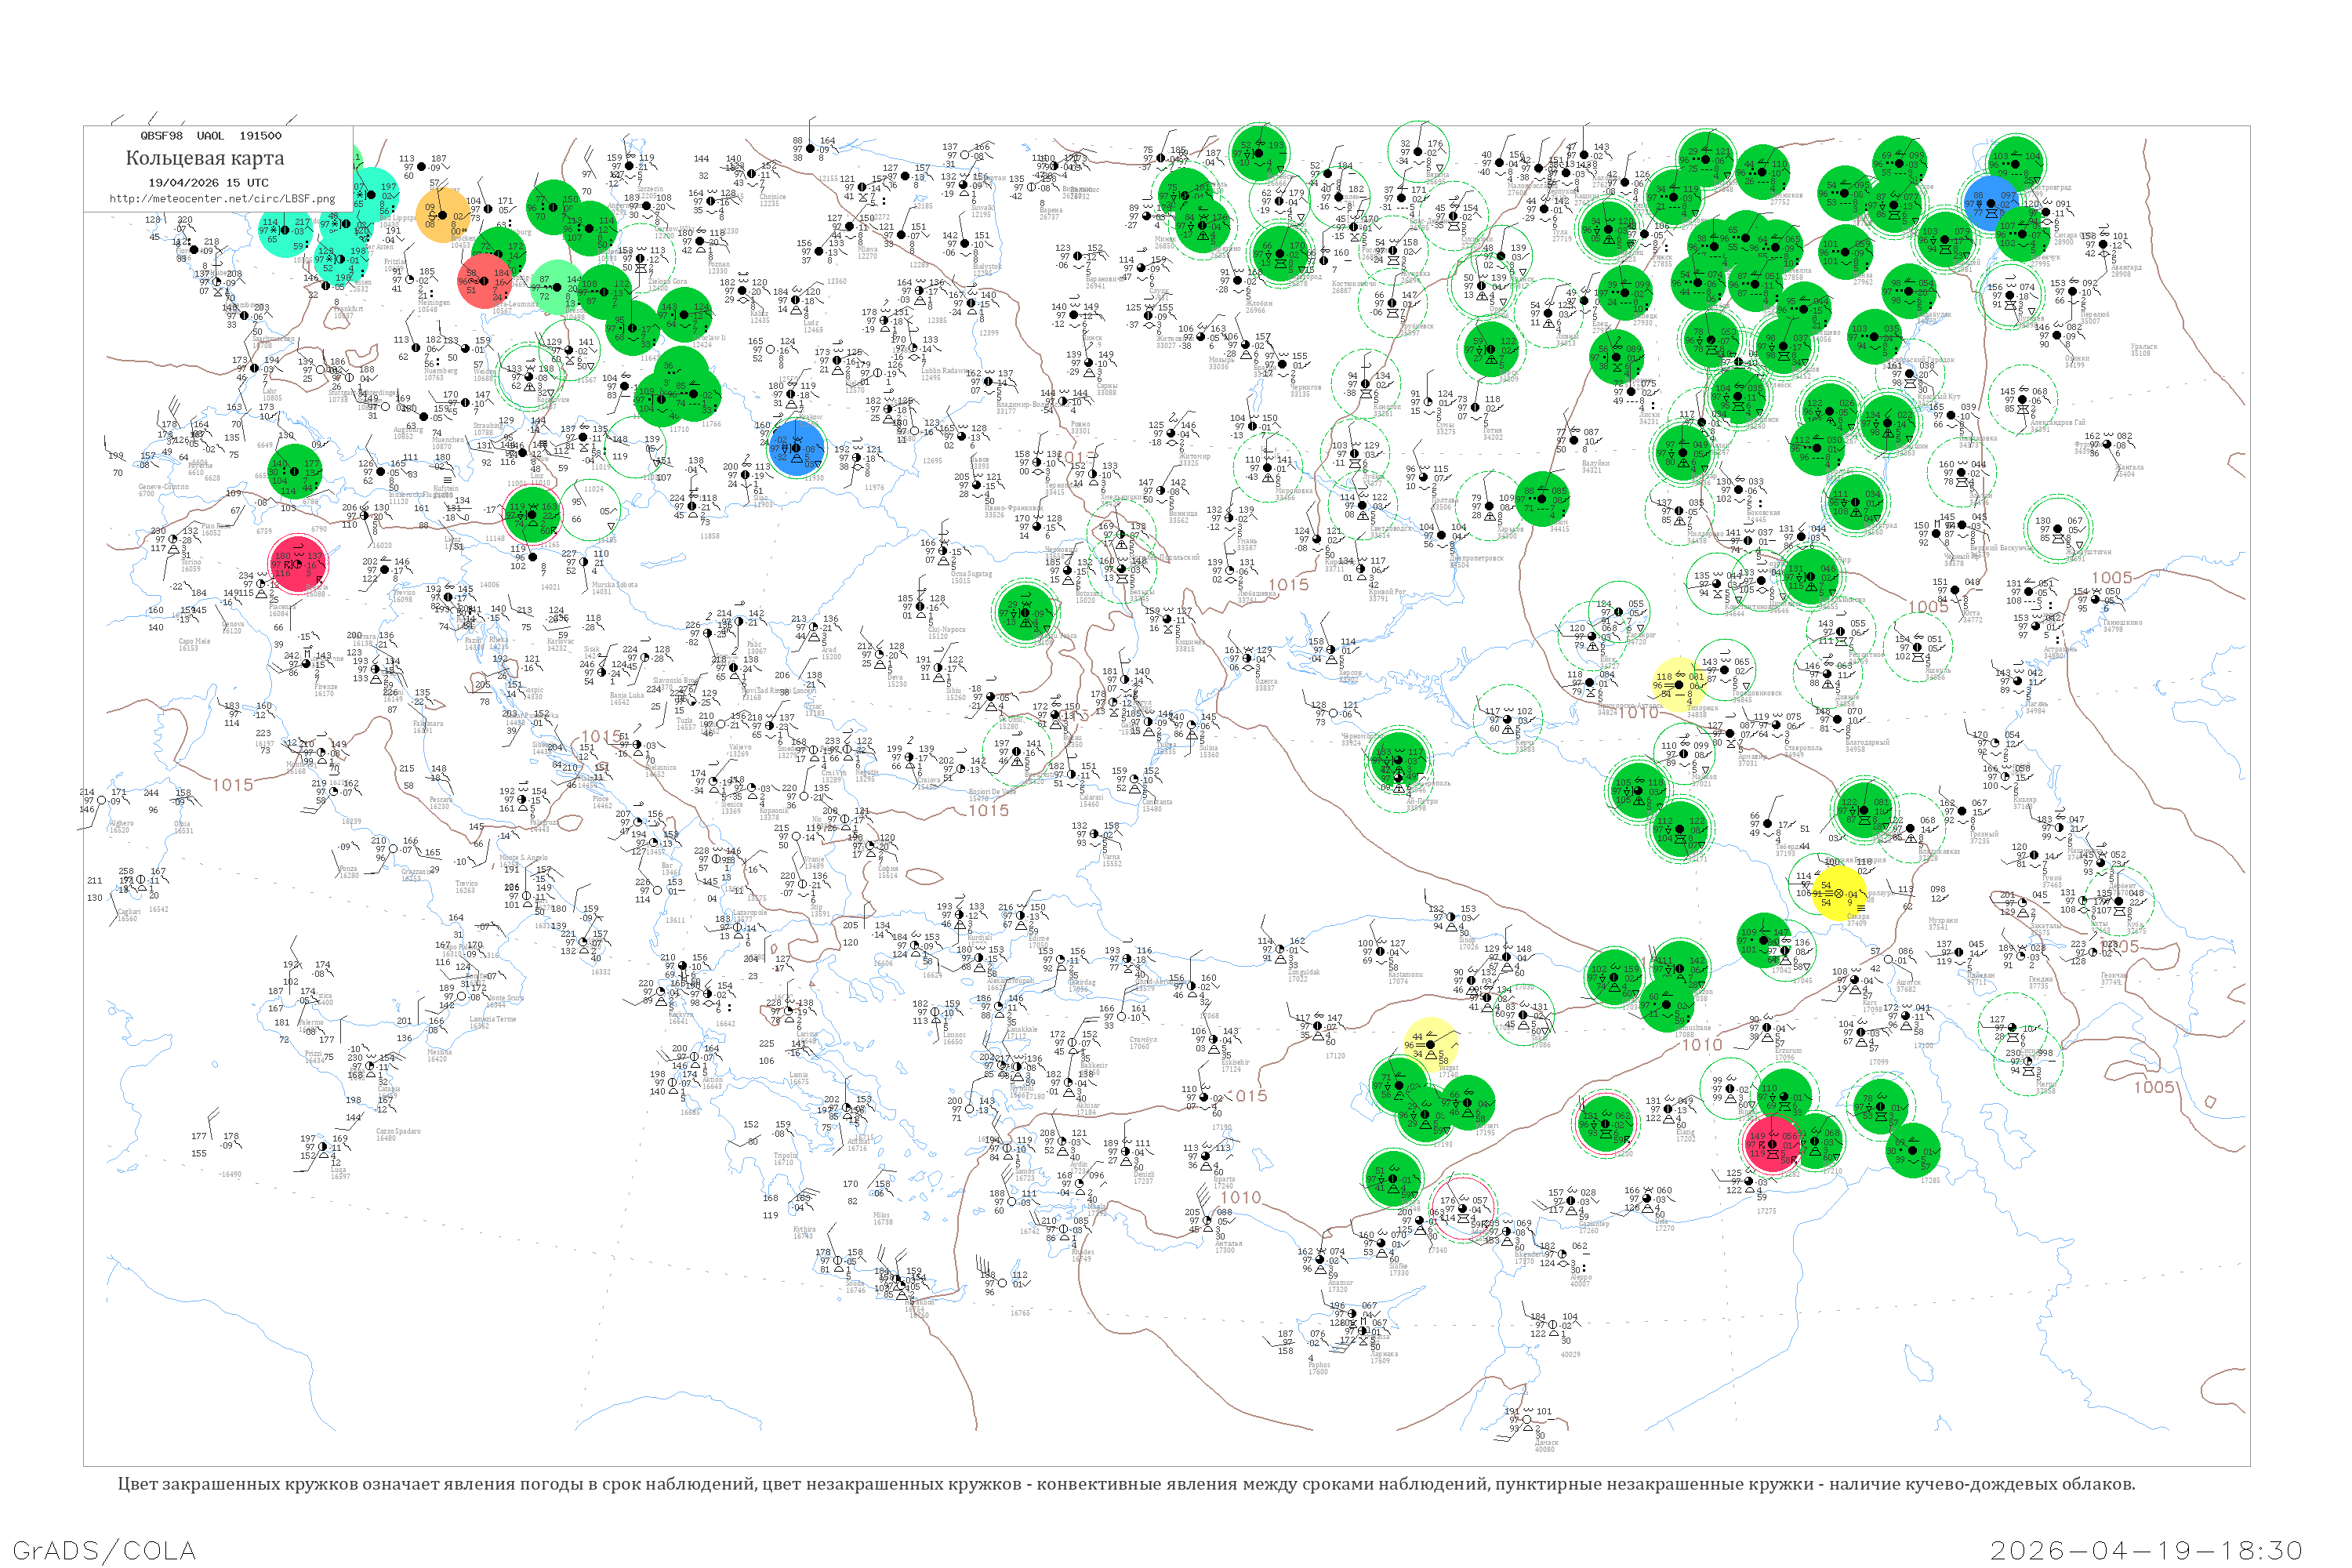Click the 2026-04-19-18:30 timestamp
Image resolution: width=2352 pixels, height=1568 pixels.
pyautogui.click(x=2146, y=1550)
